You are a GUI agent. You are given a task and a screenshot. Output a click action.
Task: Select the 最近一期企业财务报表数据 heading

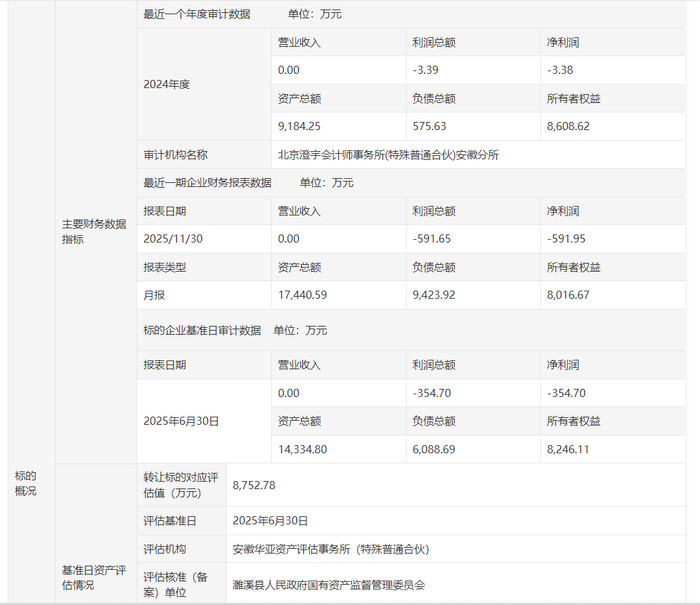[207, 183]
